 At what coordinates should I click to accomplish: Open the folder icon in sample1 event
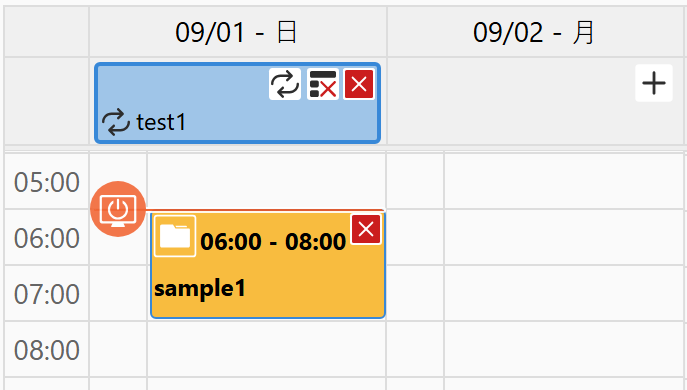coord(175,236)
